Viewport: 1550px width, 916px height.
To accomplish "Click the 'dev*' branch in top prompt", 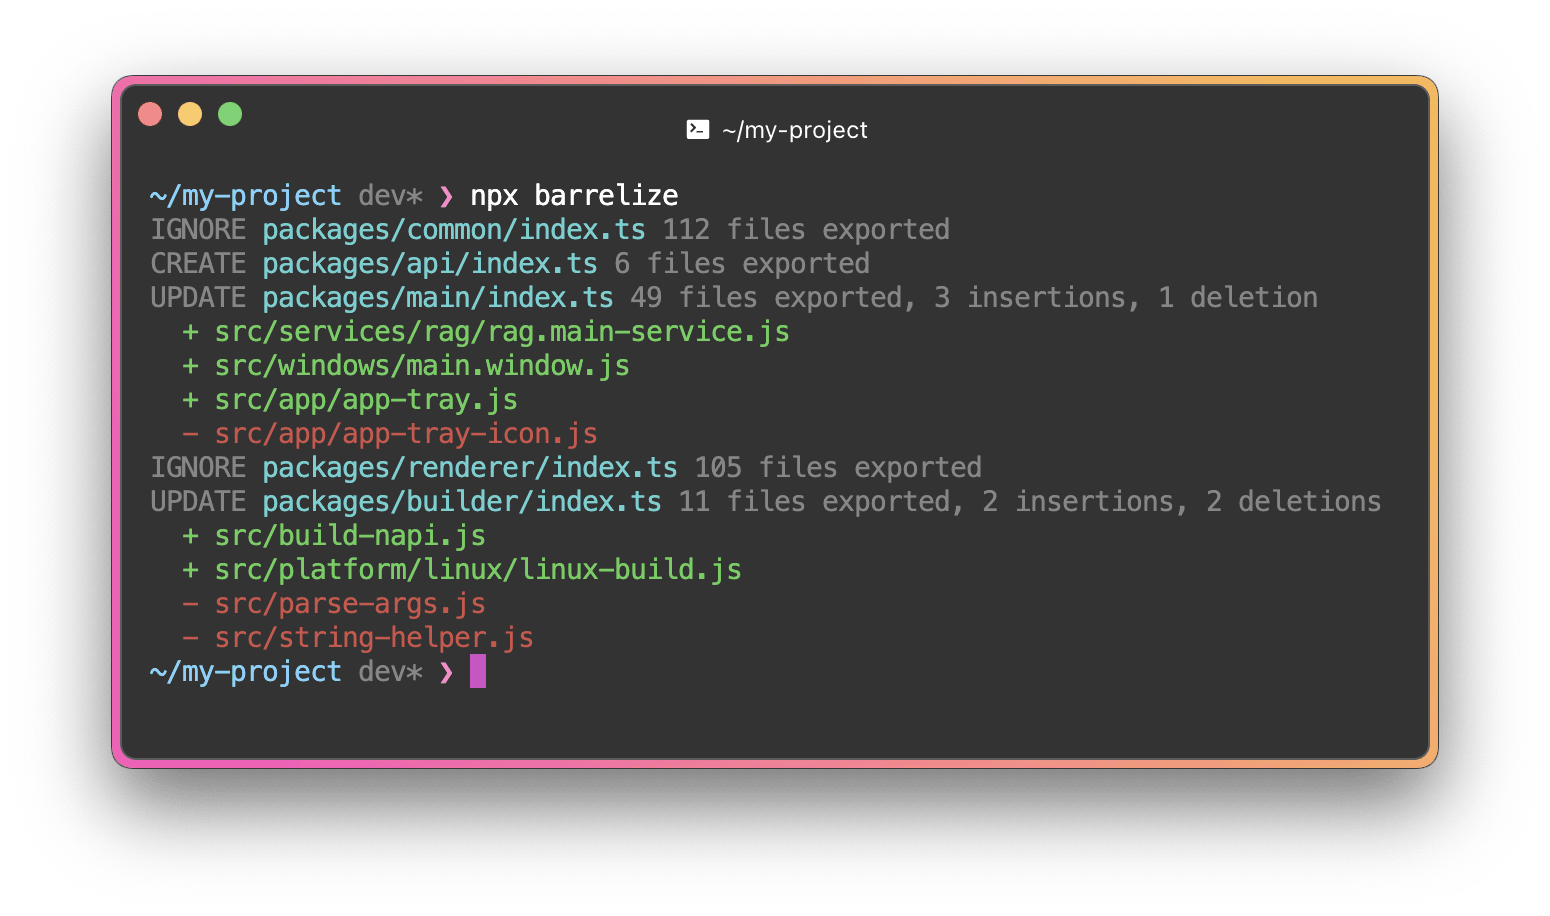I will click(390, 195).
